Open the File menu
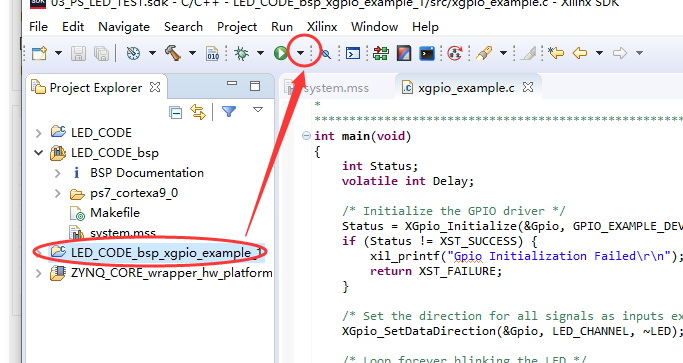 tap(38, 27)
